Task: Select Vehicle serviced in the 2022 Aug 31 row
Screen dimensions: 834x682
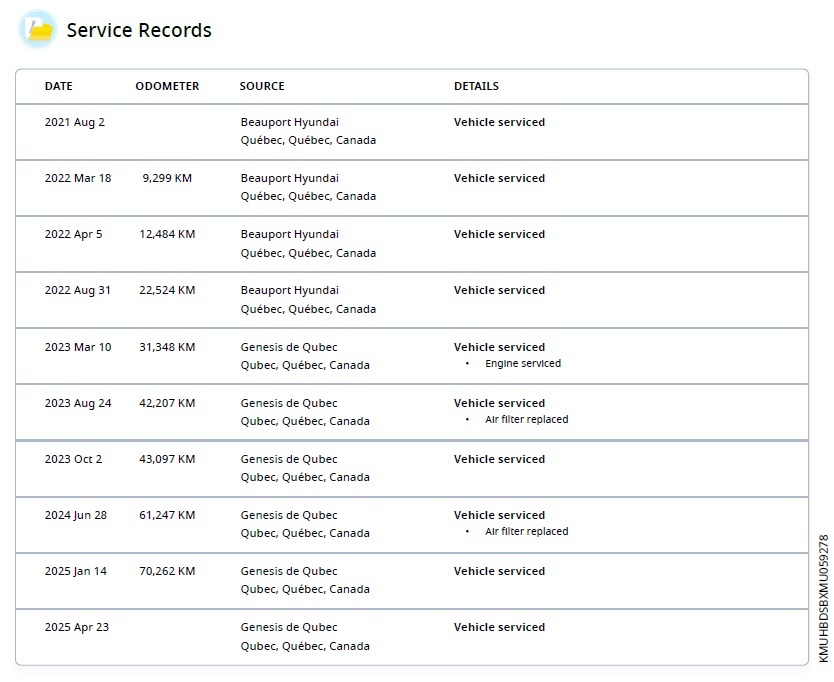Action: 499,290
